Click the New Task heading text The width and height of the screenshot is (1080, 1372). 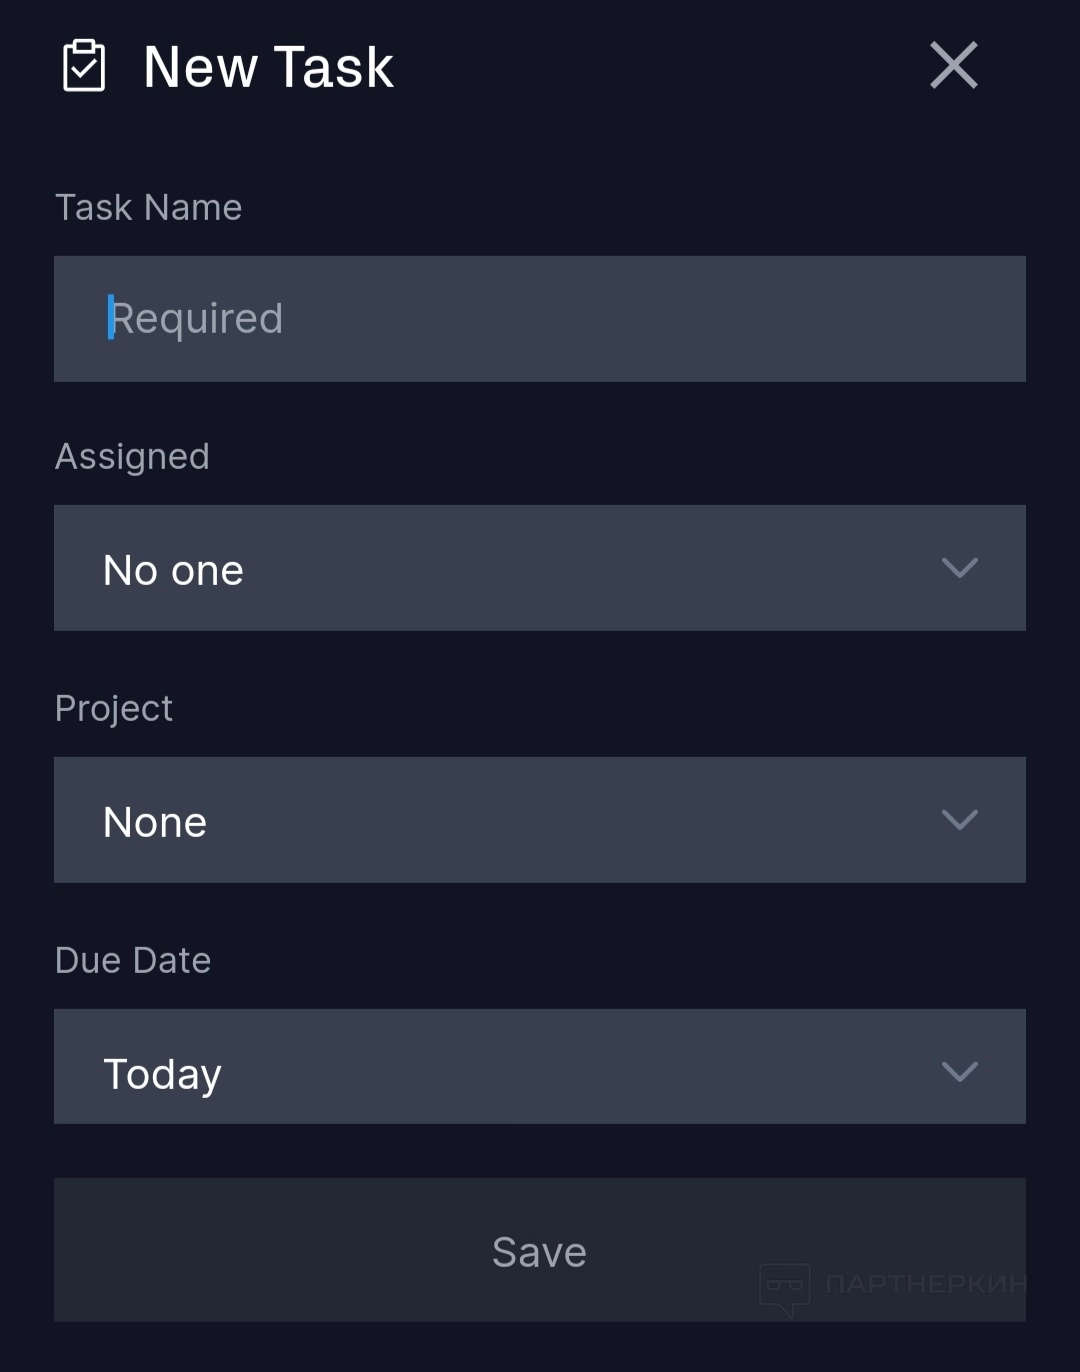click(268, 67)
